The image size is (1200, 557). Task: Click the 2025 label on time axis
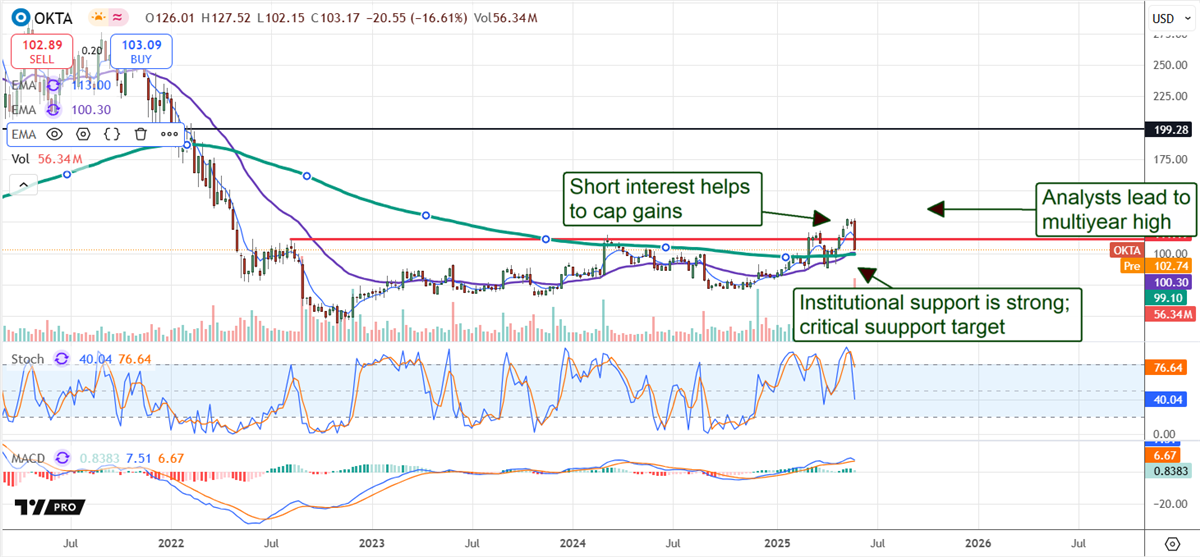coord(777,543)
